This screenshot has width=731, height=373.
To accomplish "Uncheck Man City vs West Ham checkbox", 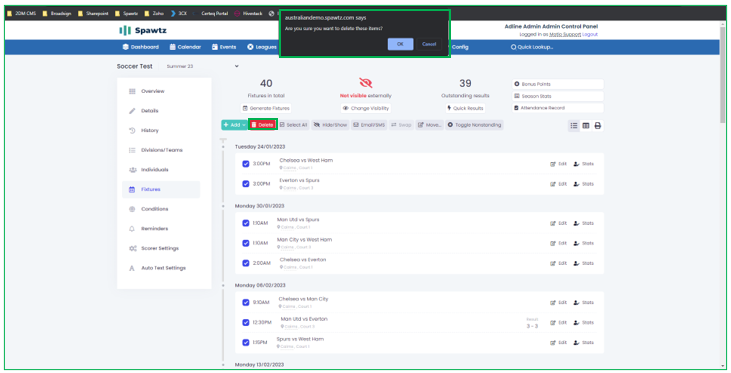I will coord(246,243).
